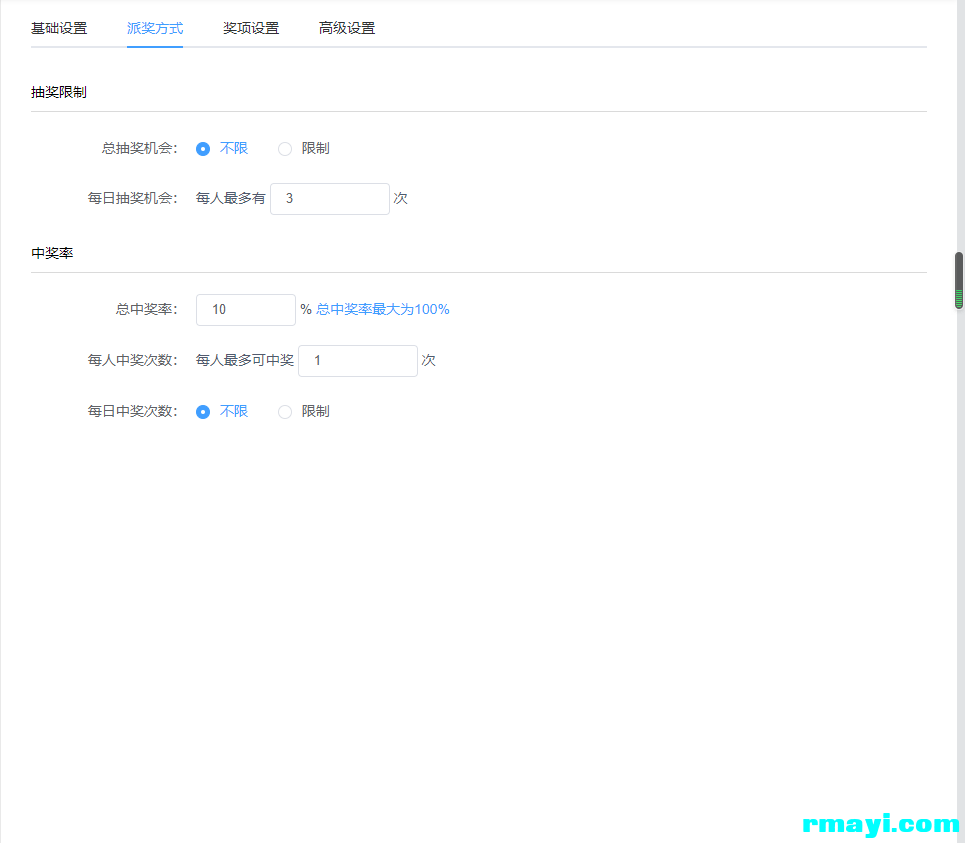Open the 奖项设置 tab
This screenshot has width=965, height=843.
click(x=251, y=28)
